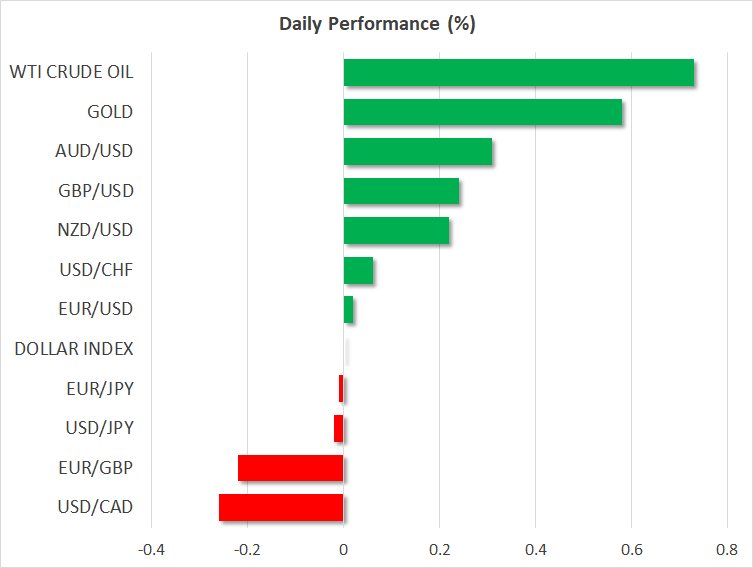Image resolution: width=753 pixels, height=568 pixels.
Task: Click the 0.8 value on horizontal axis
Action: pos(726,549)
